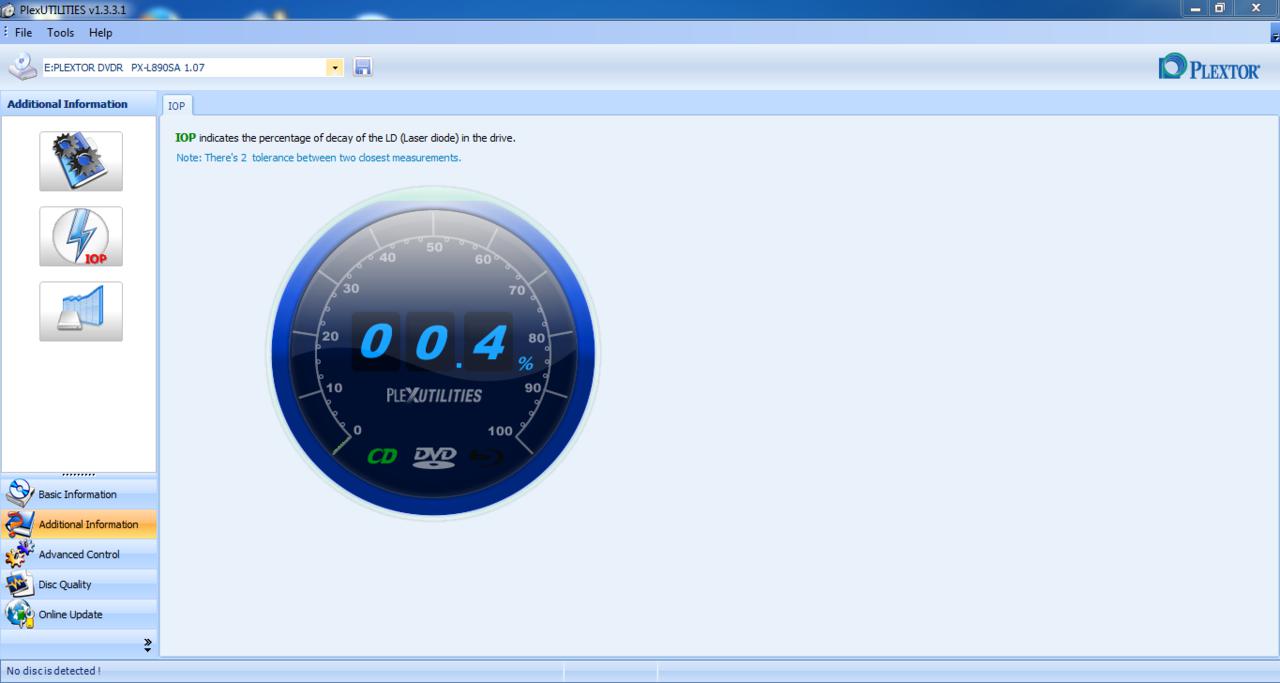Click the "No disc is detected !" status

pos(53,671)
